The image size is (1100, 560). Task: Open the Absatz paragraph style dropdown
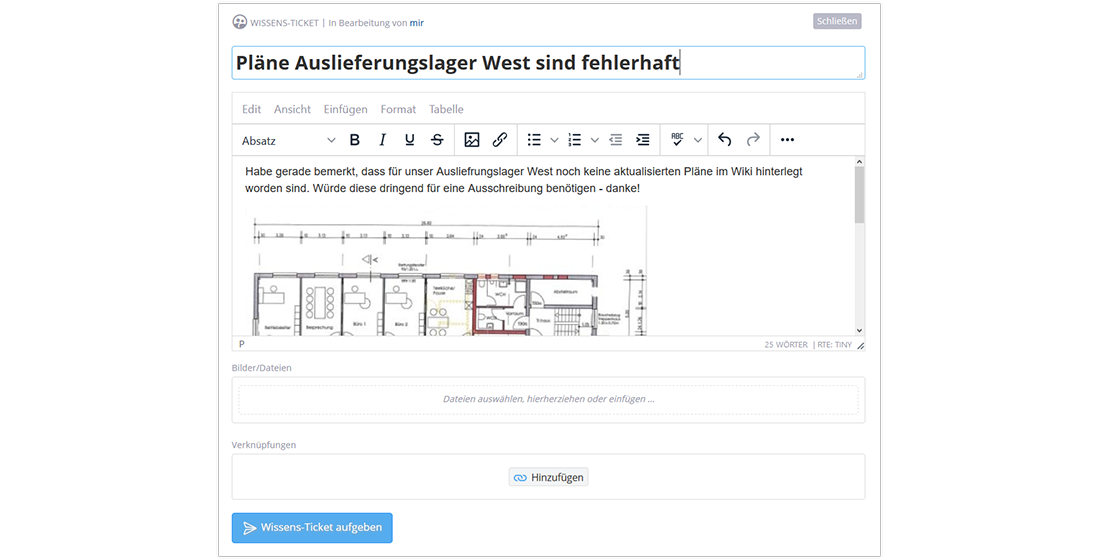tap(288, 141)
